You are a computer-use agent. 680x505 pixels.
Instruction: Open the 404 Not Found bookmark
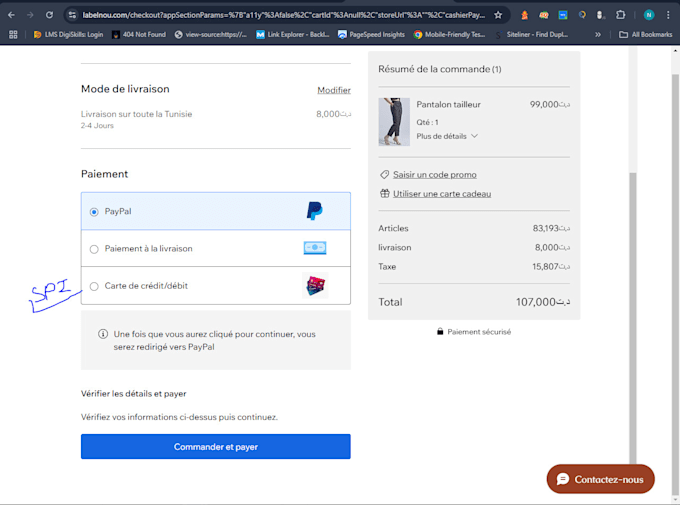coord(139,34)
